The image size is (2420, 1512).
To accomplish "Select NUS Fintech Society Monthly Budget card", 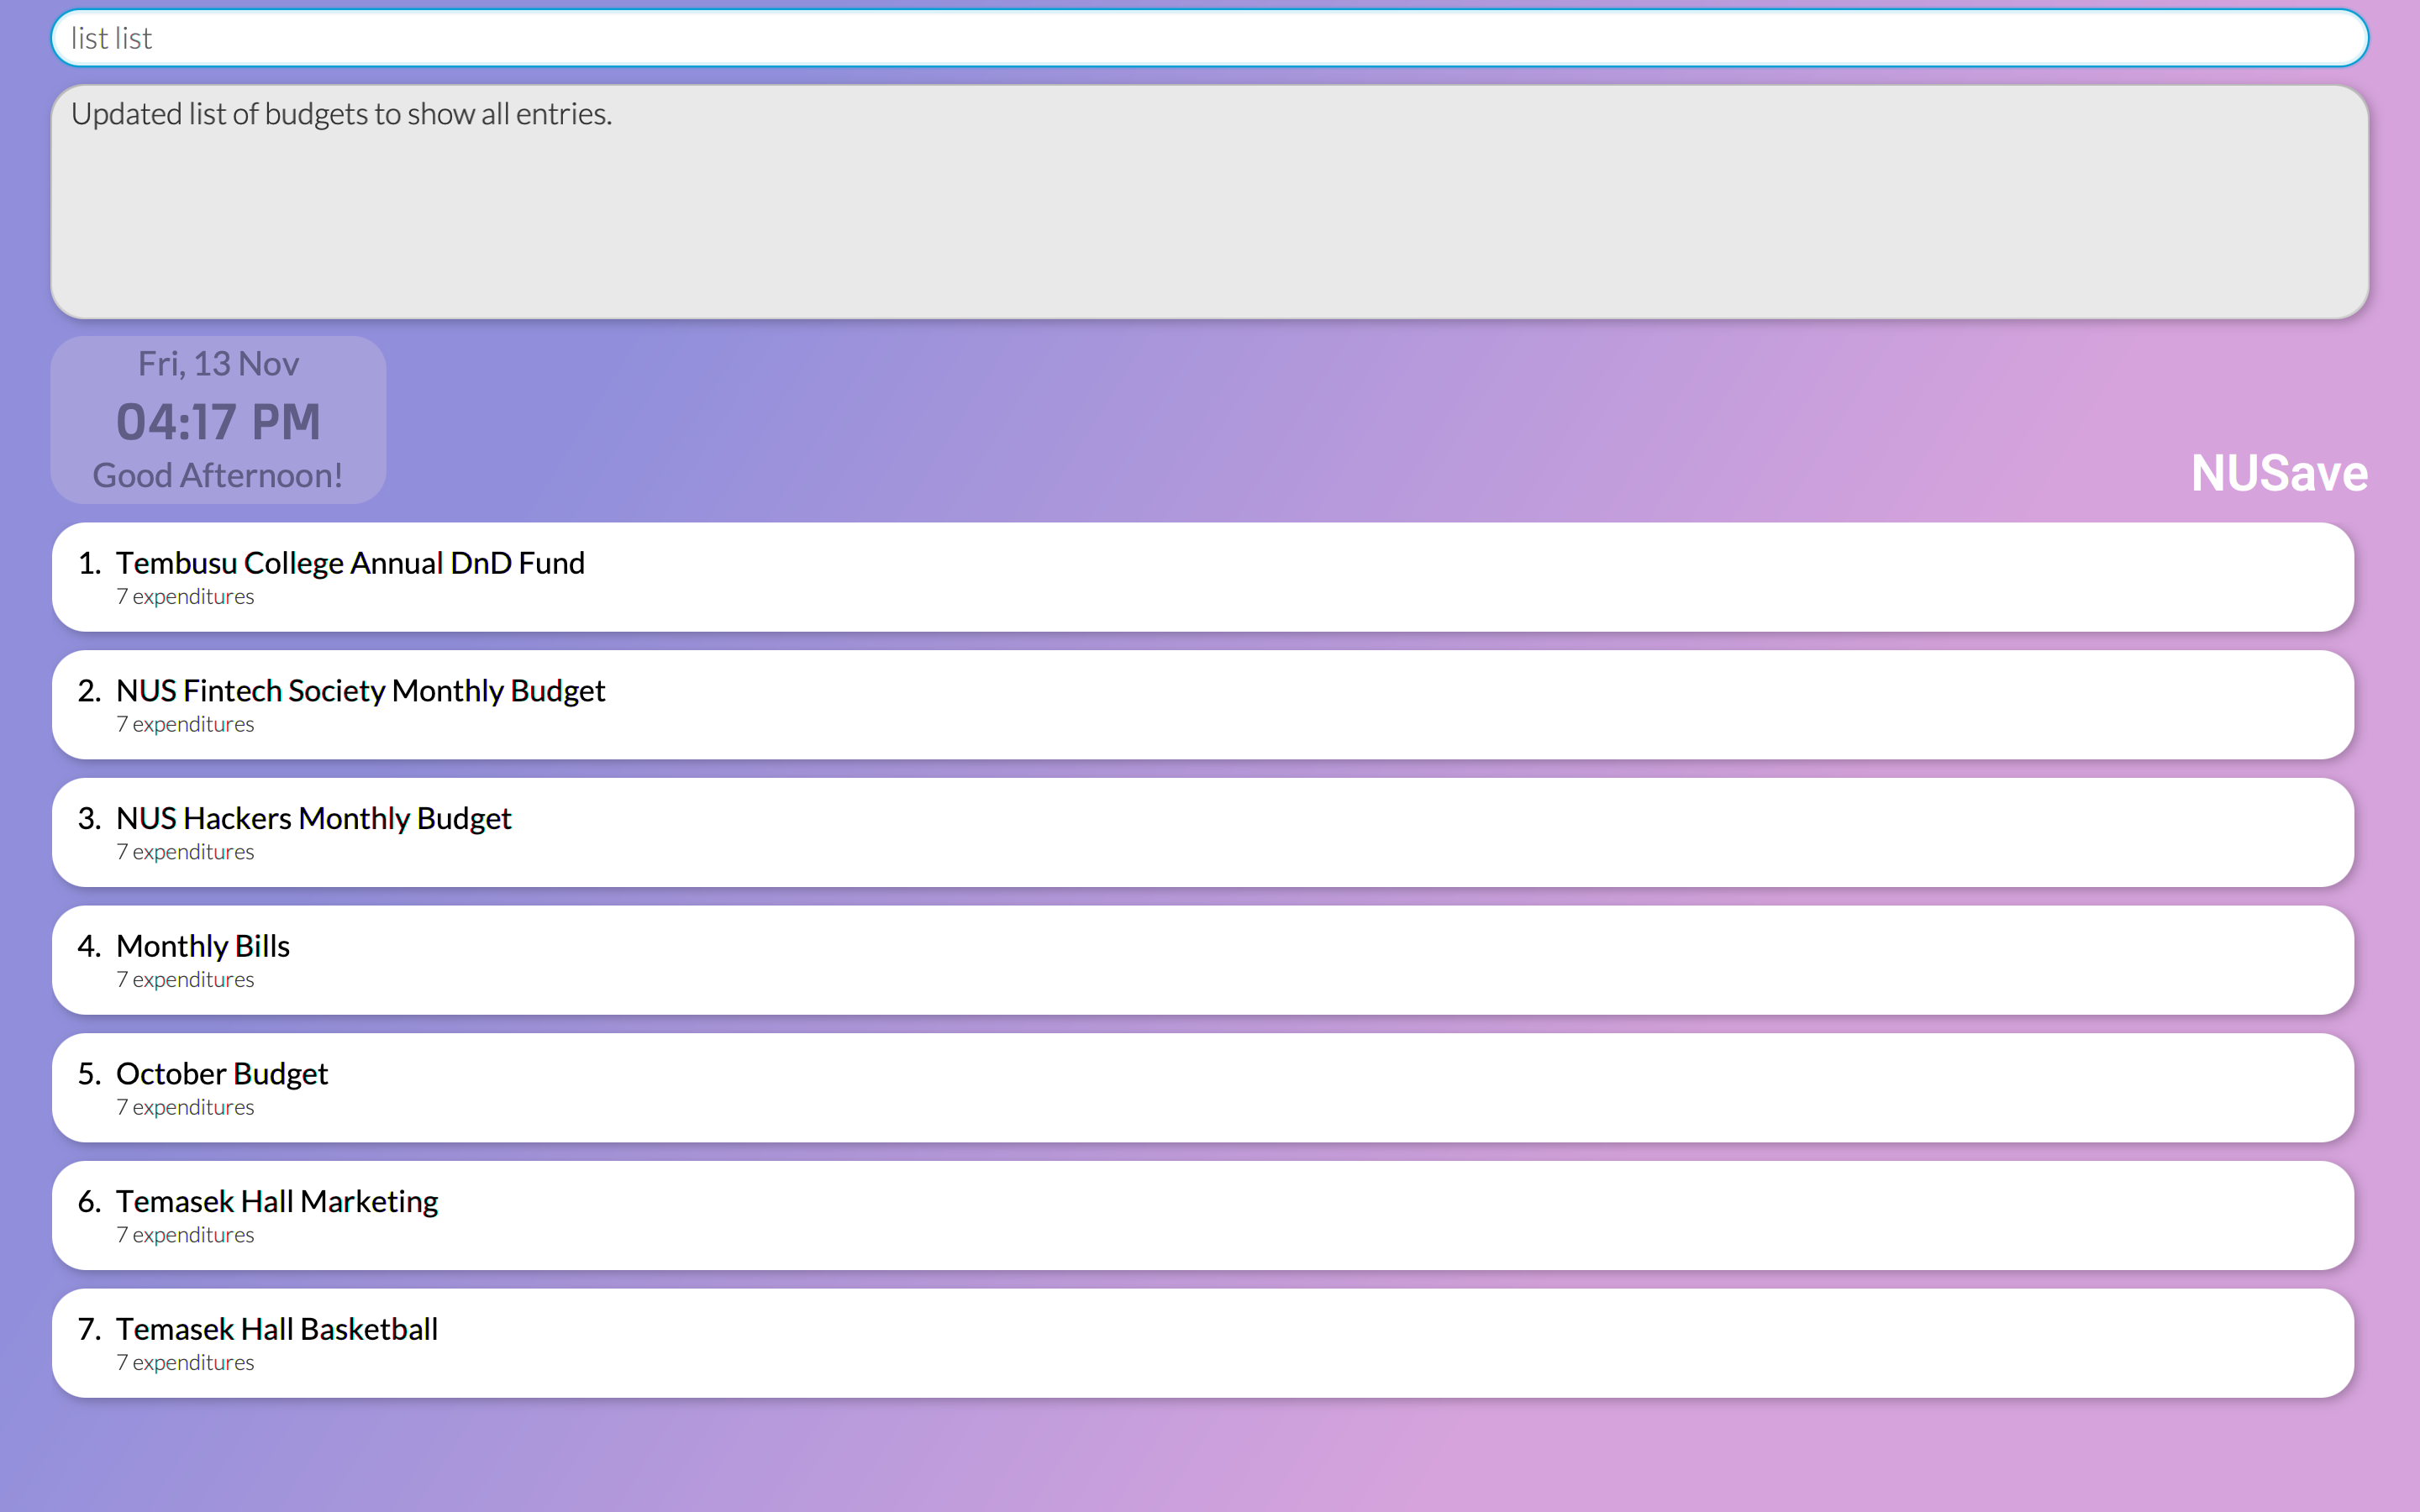I will tap(1202, 705).
